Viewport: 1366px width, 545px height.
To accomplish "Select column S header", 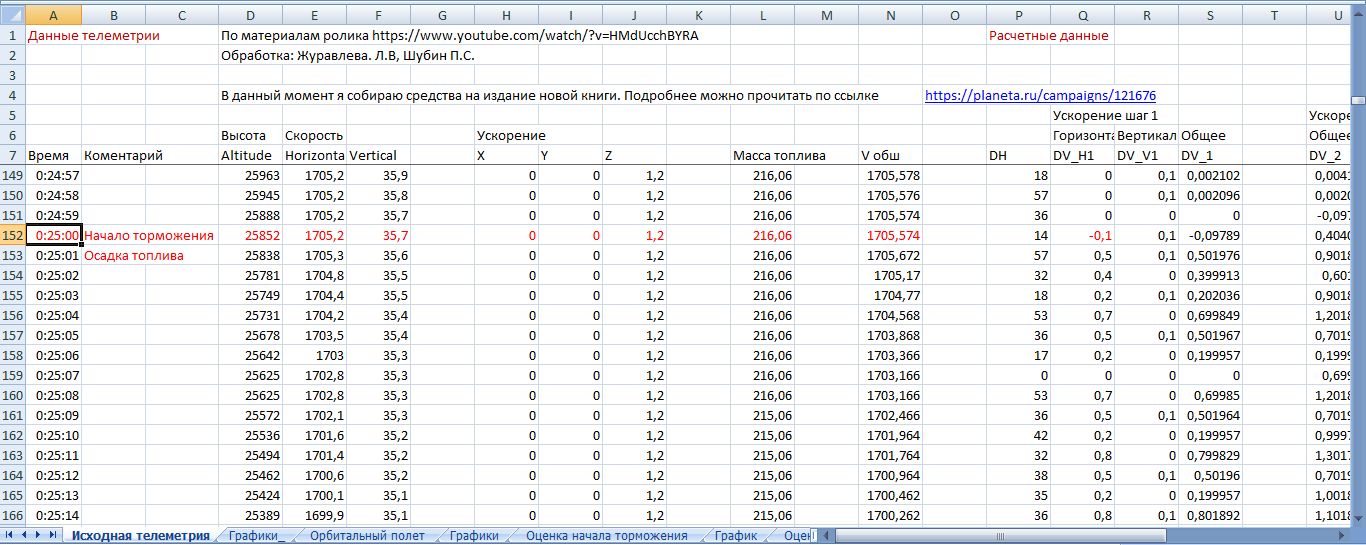I will tap(1210, 15).
